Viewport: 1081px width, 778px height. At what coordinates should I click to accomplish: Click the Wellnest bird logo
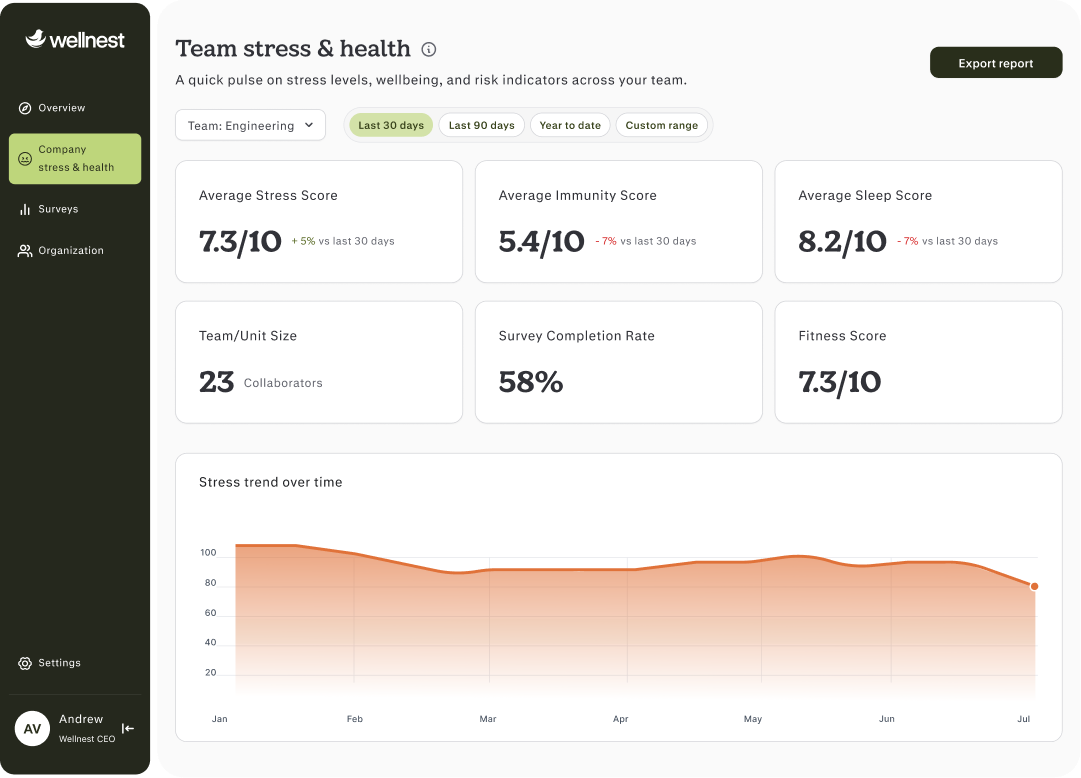coord(36,39)
